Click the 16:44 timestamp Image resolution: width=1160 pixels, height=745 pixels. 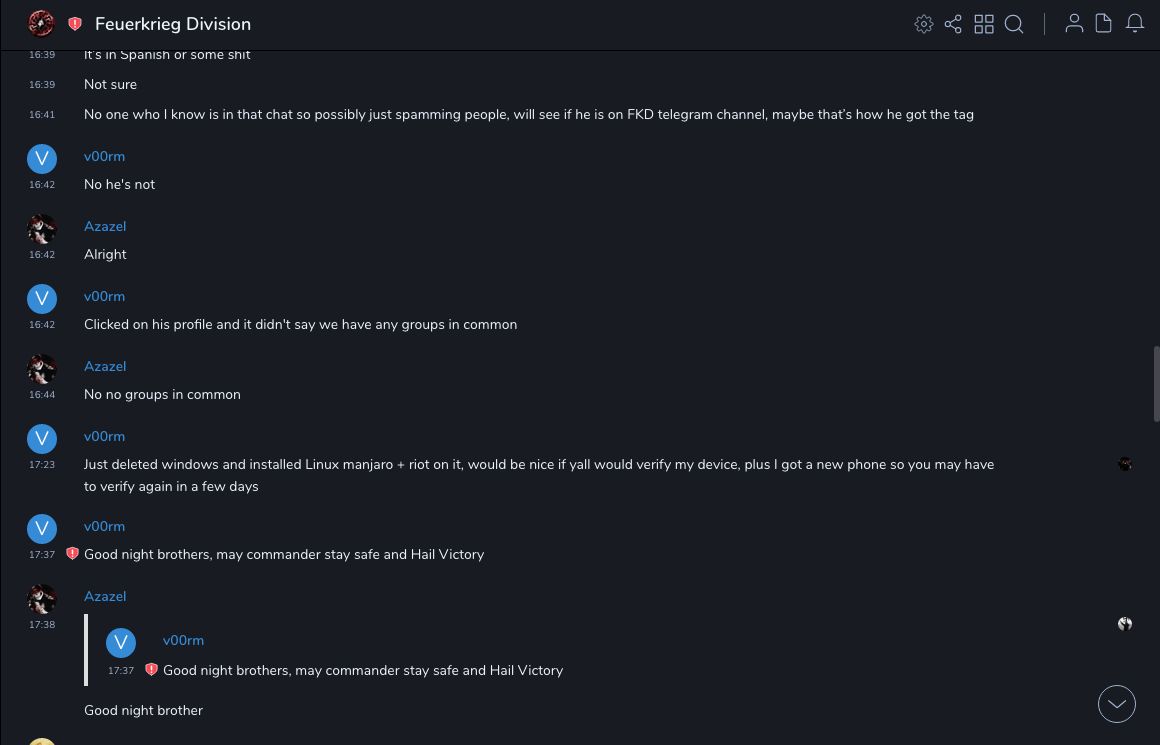(x=42, y=395)
